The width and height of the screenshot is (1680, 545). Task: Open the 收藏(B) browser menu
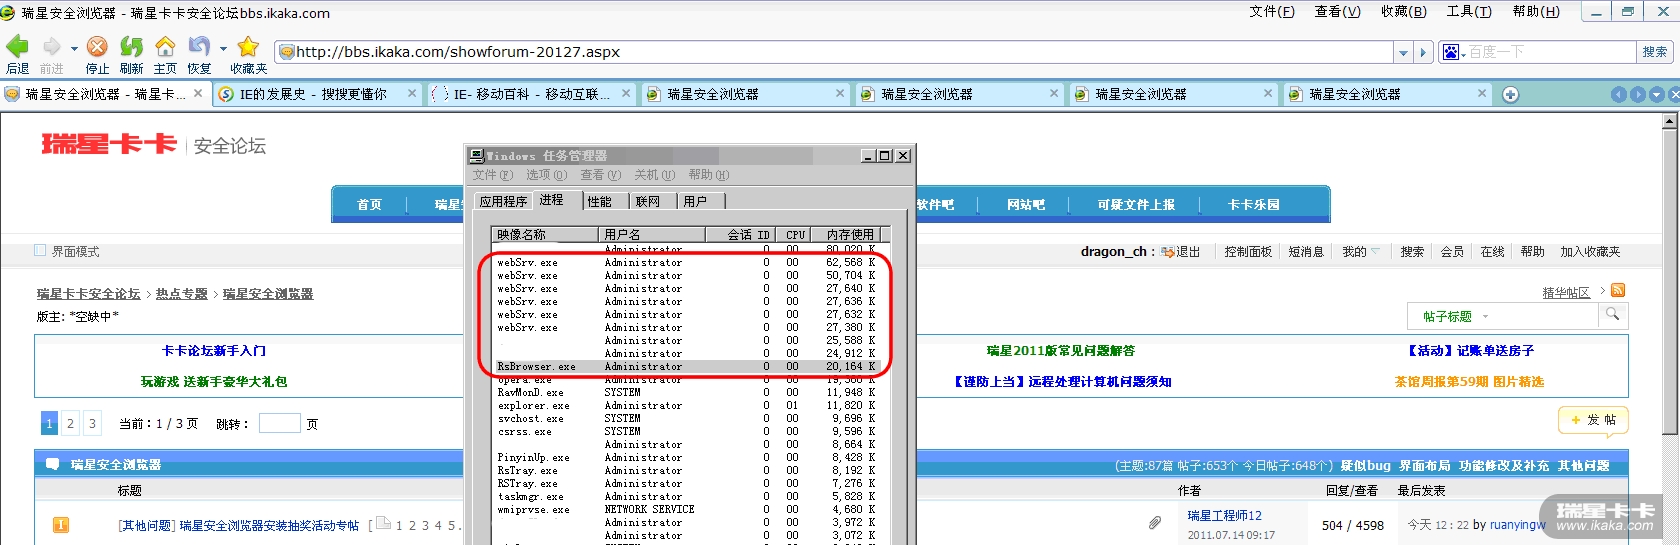click(1403, 12)
